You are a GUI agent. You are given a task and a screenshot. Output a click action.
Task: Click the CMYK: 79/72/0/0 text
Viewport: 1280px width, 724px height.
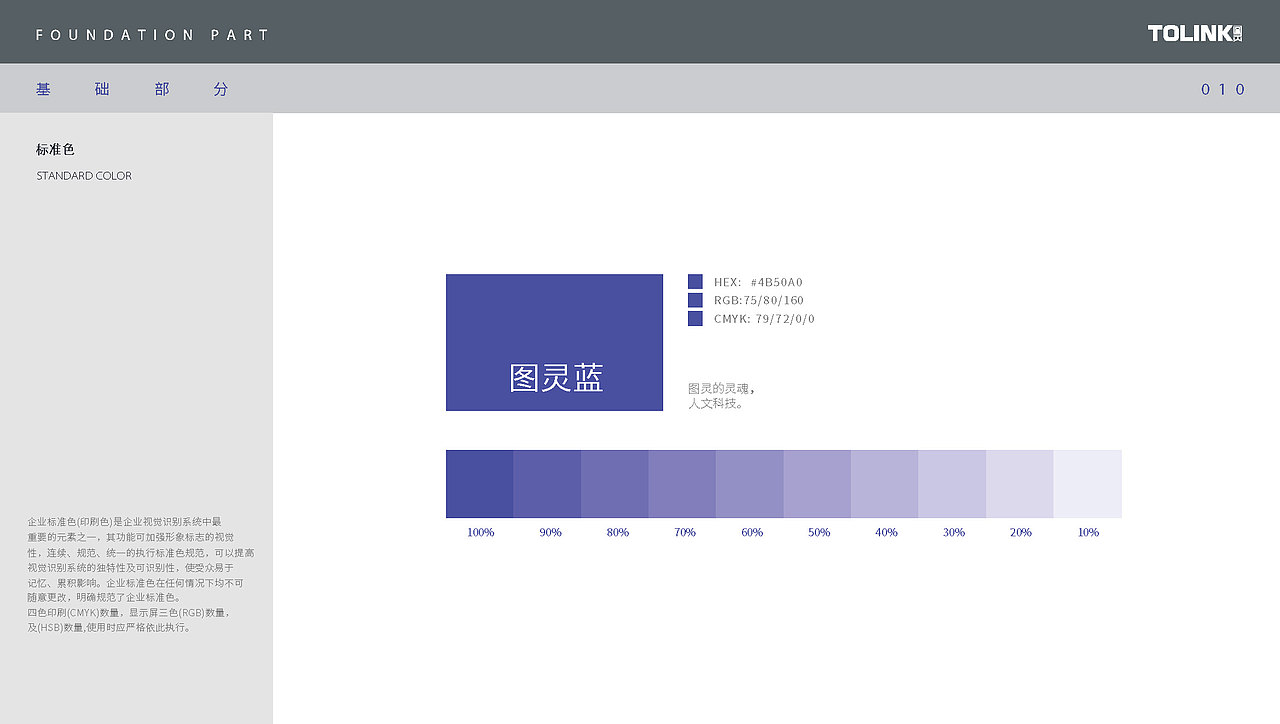[x=764, y=319]
